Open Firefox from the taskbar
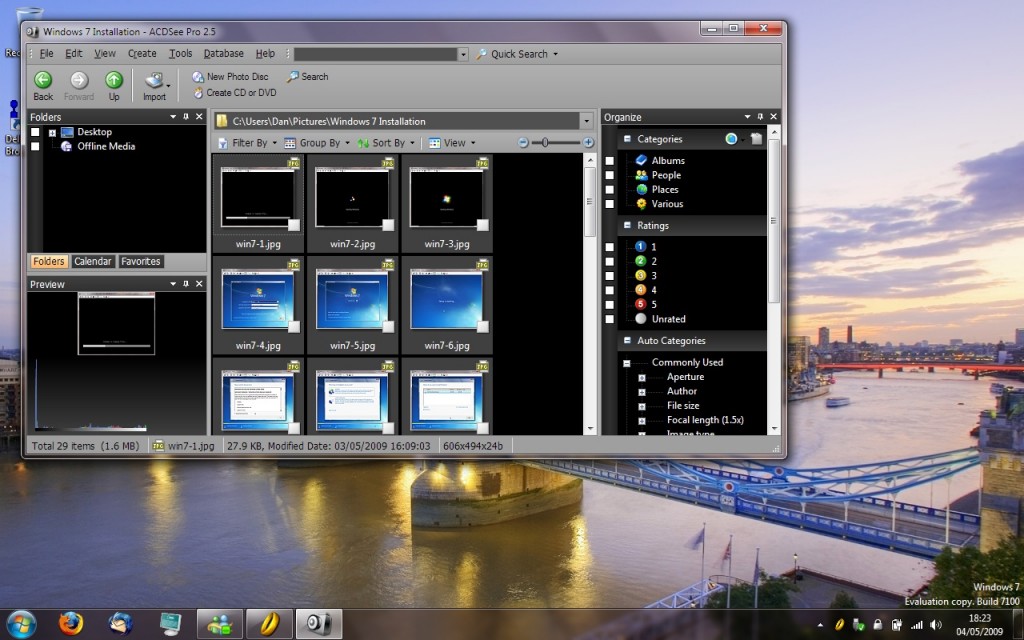Image resolution: width=1024 pixels, height=640 pixels. click(71, 624)
